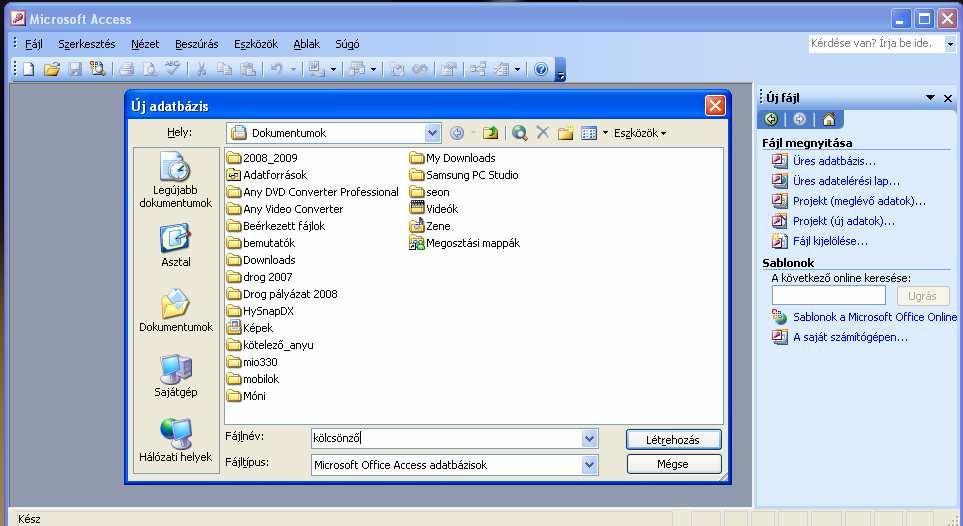
Task: Select the Videók folder
Action: click(434, 209)
